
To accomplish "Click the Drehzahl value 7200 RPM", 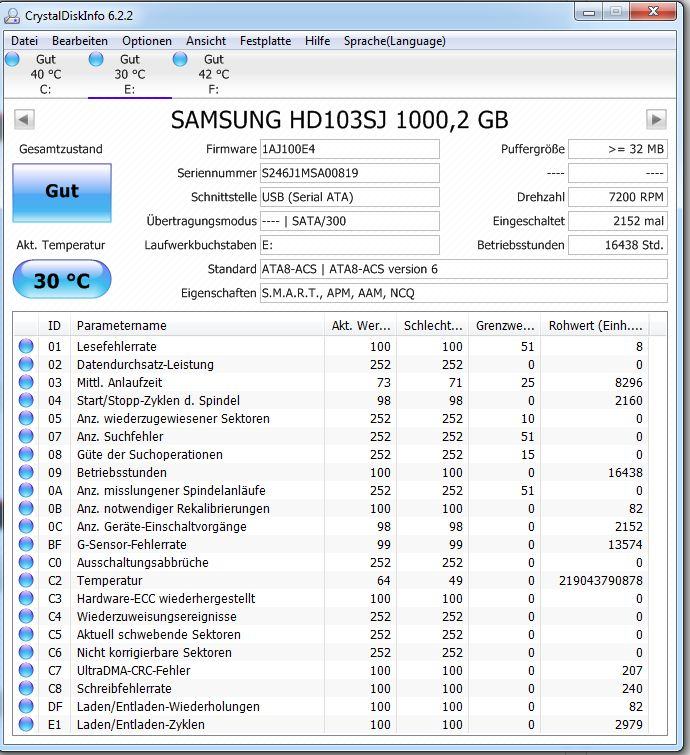I will [x=618, y=197].
